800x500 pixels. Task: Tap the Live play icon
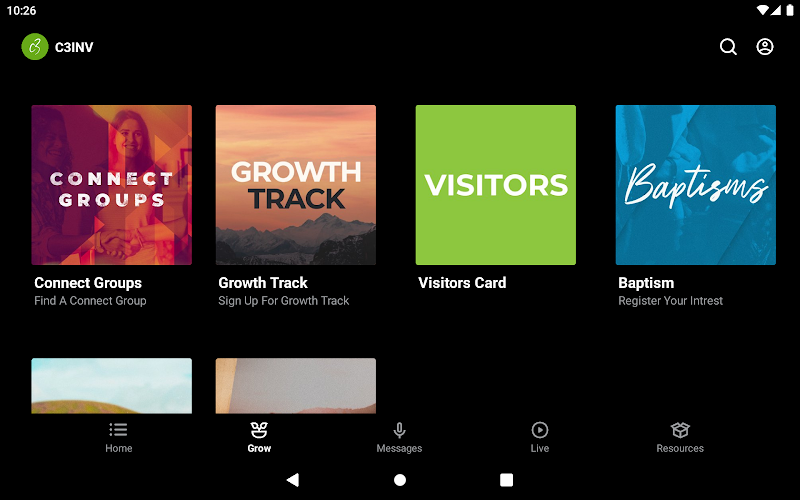point(540,430)
